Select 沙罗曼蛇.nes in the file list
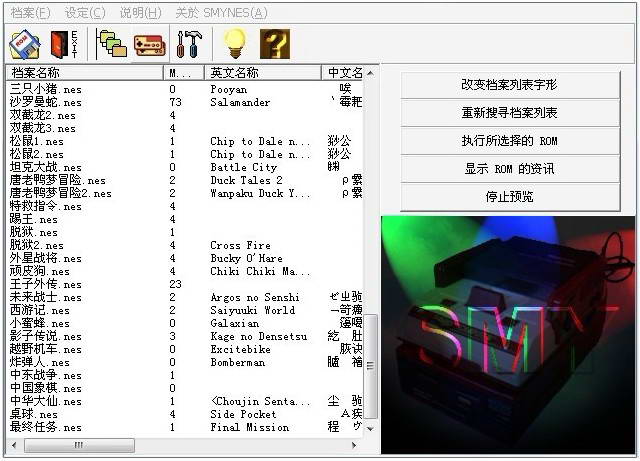 (x=46, y=102)
